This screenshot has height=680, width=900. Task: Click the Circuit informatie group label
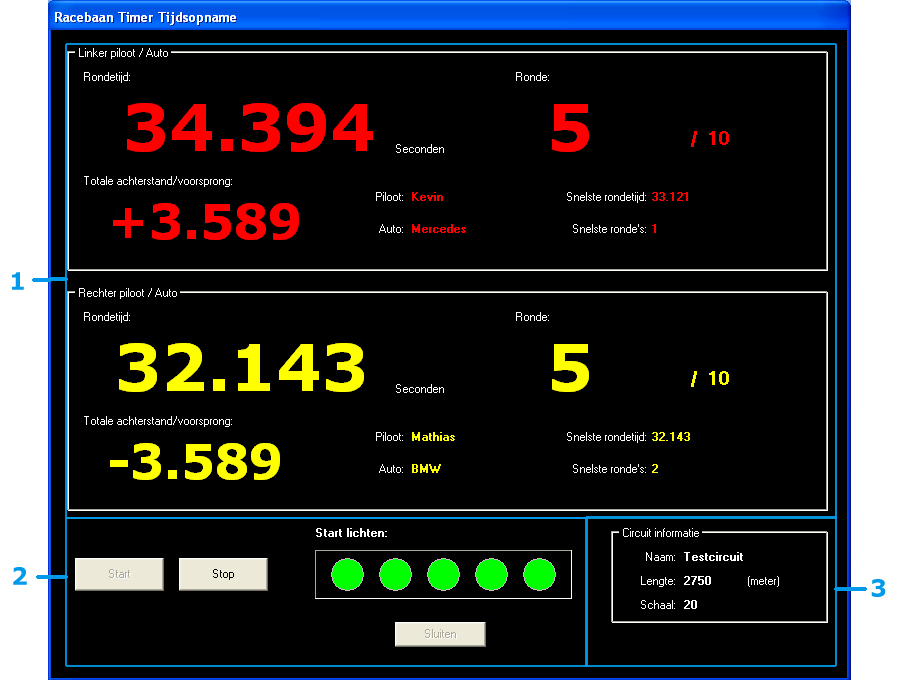[x=661, y=533]
